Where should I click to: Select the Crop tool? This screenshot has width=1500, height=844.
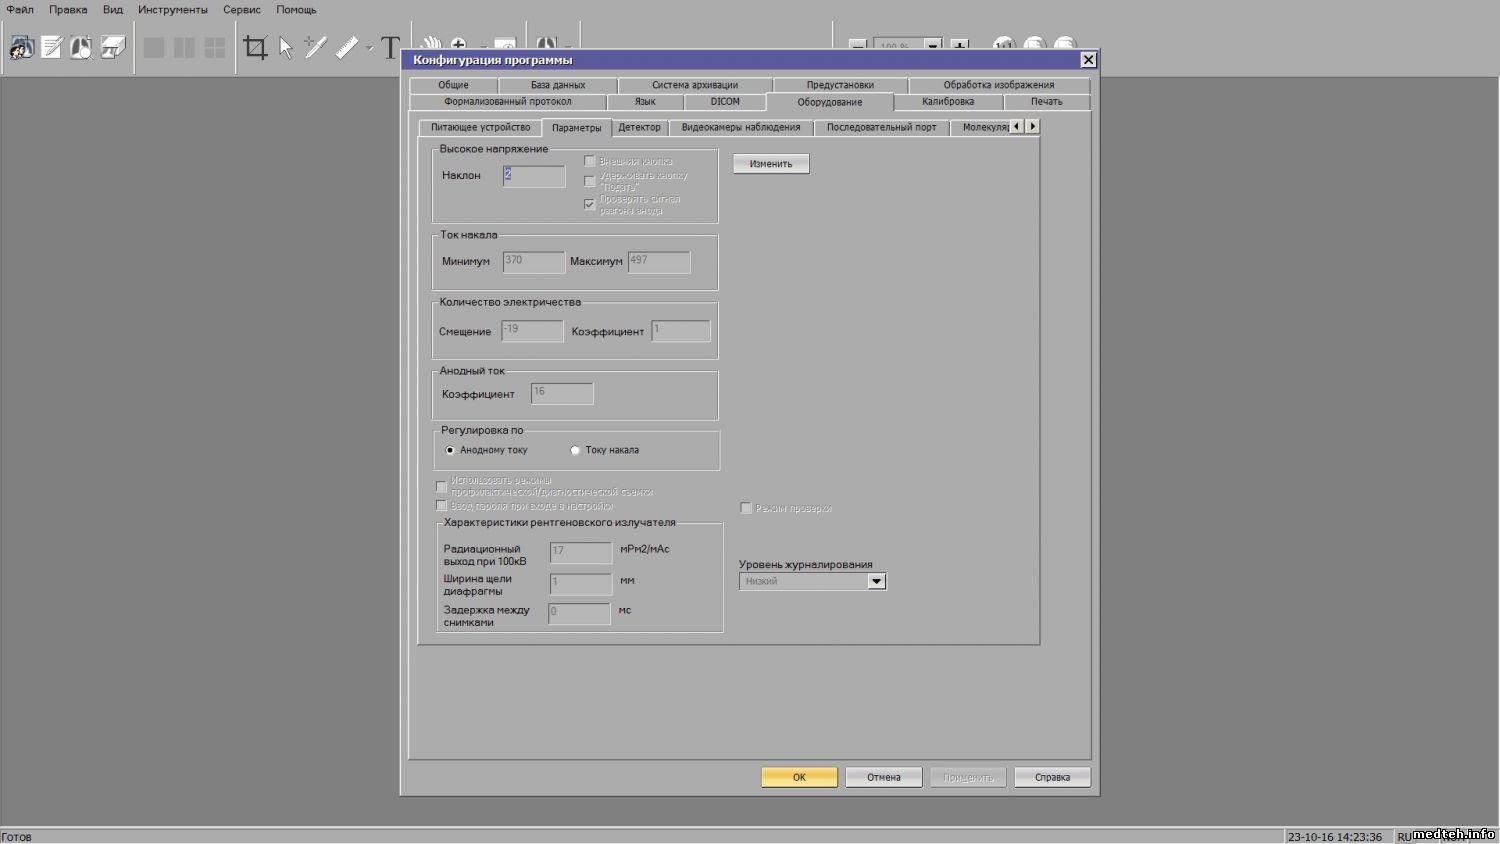(256, 47)
